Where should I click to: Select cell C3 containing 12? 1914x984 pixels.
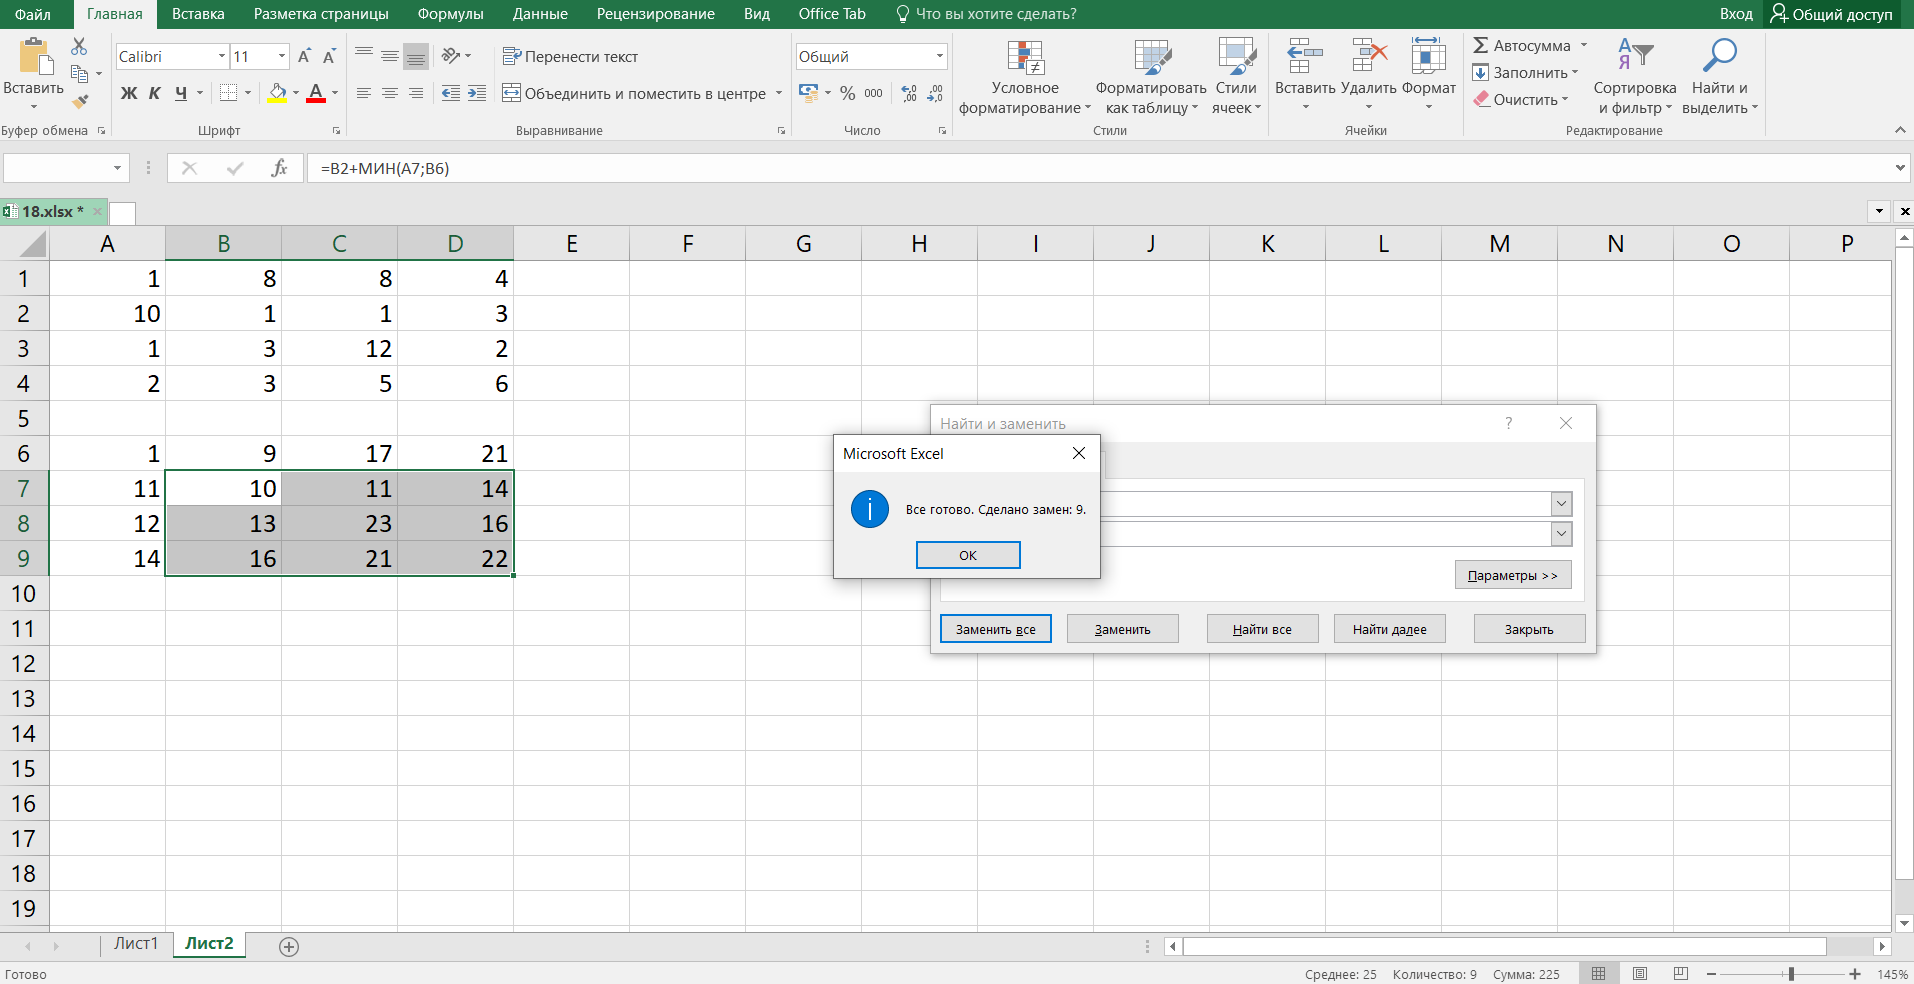click(339, 348)
